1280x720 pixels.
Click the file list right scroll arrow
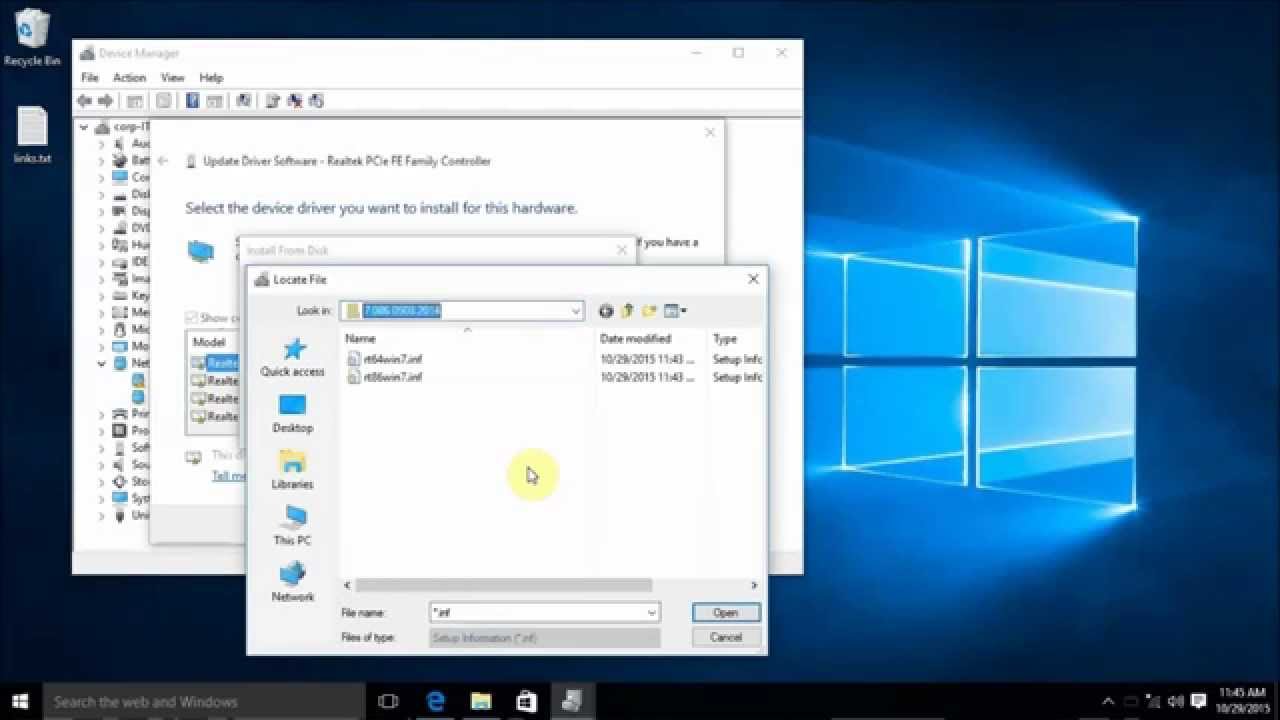click(755, 585)
